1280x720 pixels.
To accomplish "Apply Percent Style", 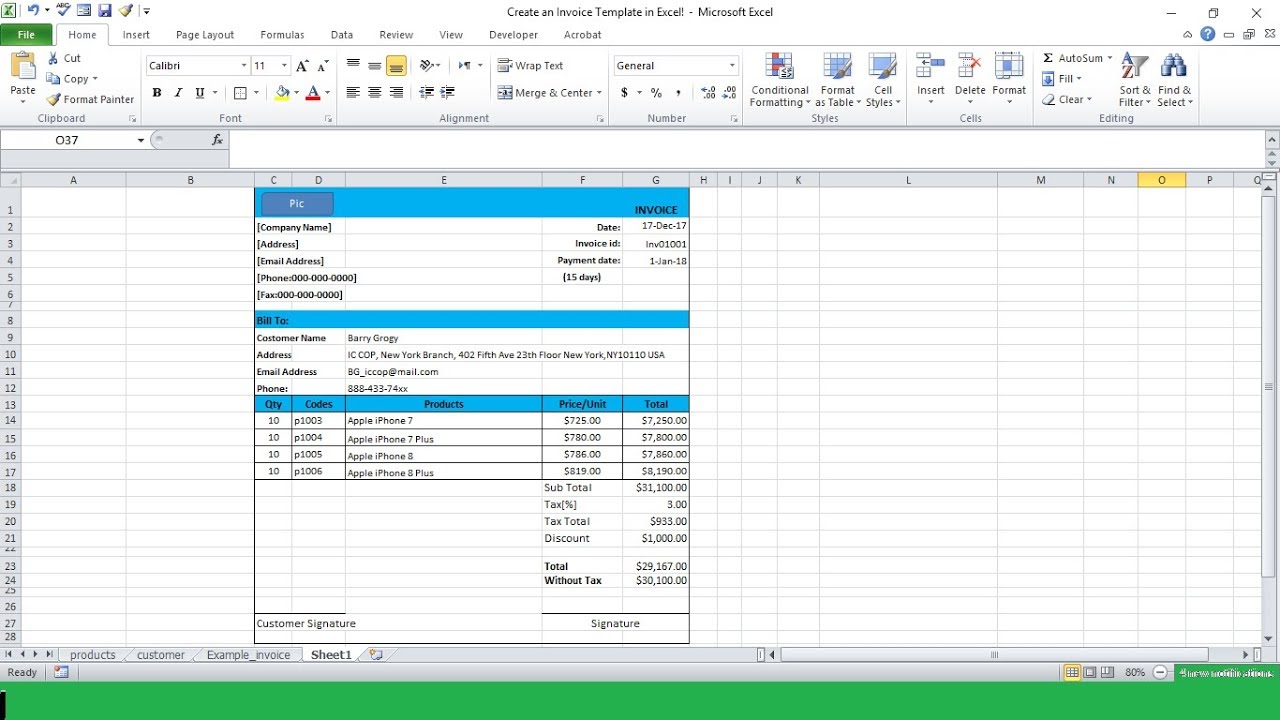I will click(656, 93).
